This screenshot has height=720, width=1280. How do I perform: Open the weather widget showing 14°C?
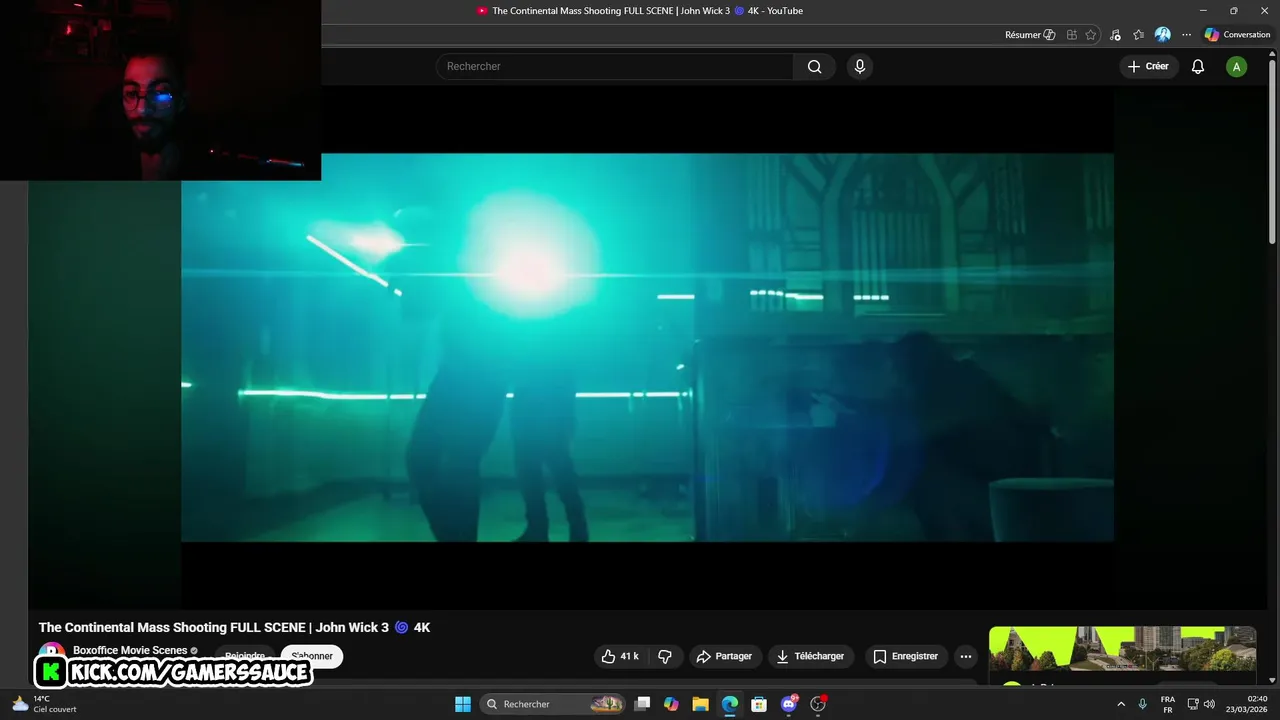(44, 704)
